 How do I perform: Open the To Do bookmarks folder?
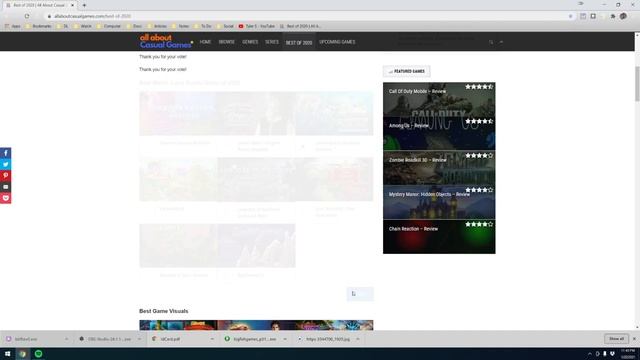click(x=203, y=26)
